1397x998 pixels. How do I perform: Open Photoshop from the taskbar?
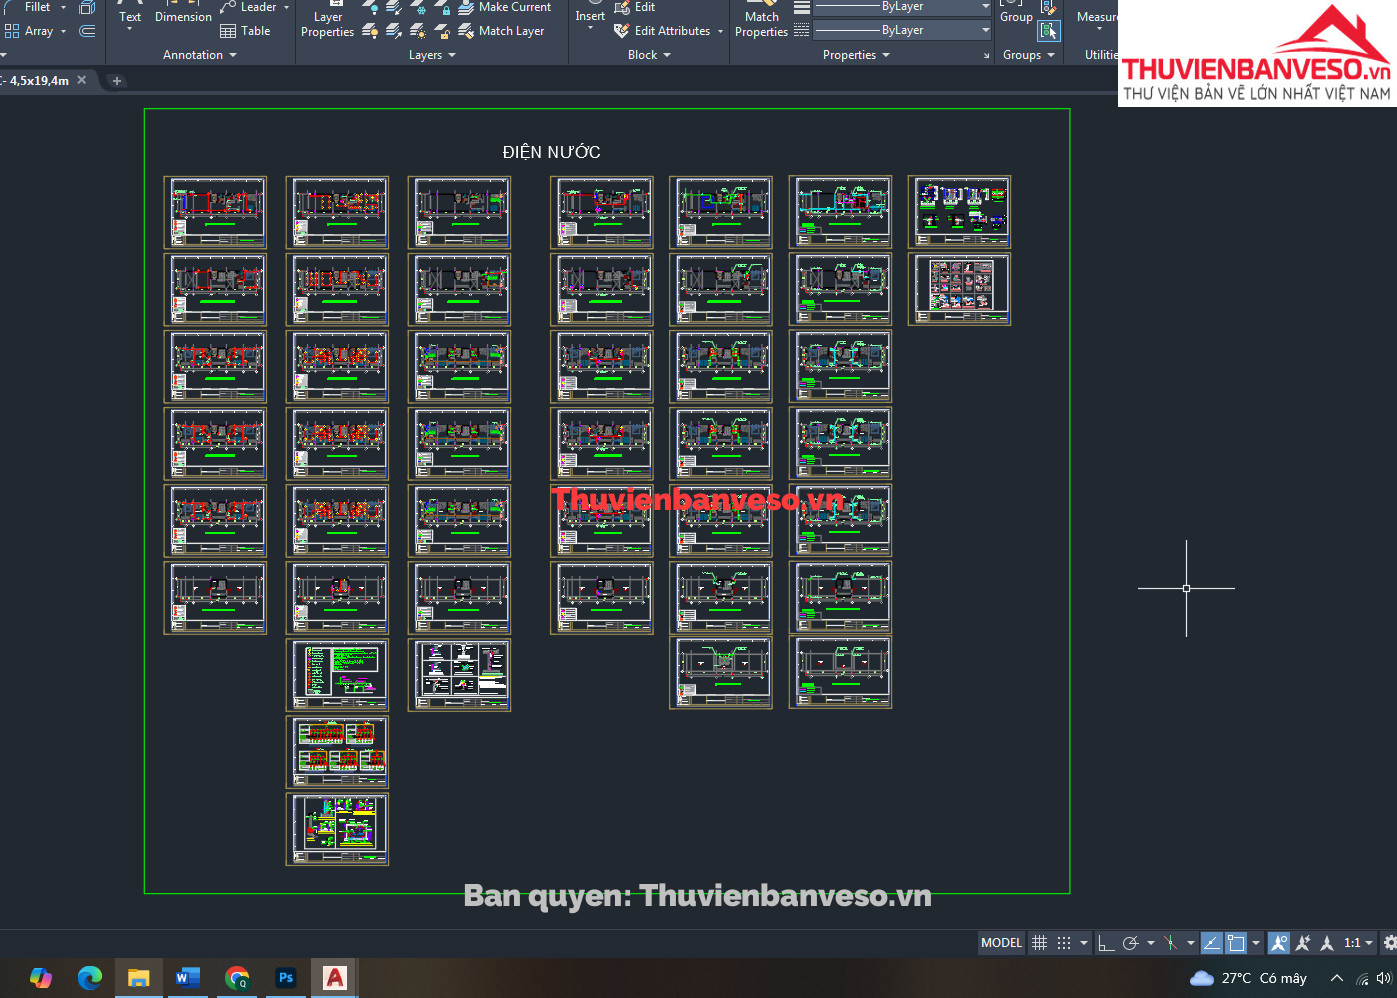pos(286,978)
